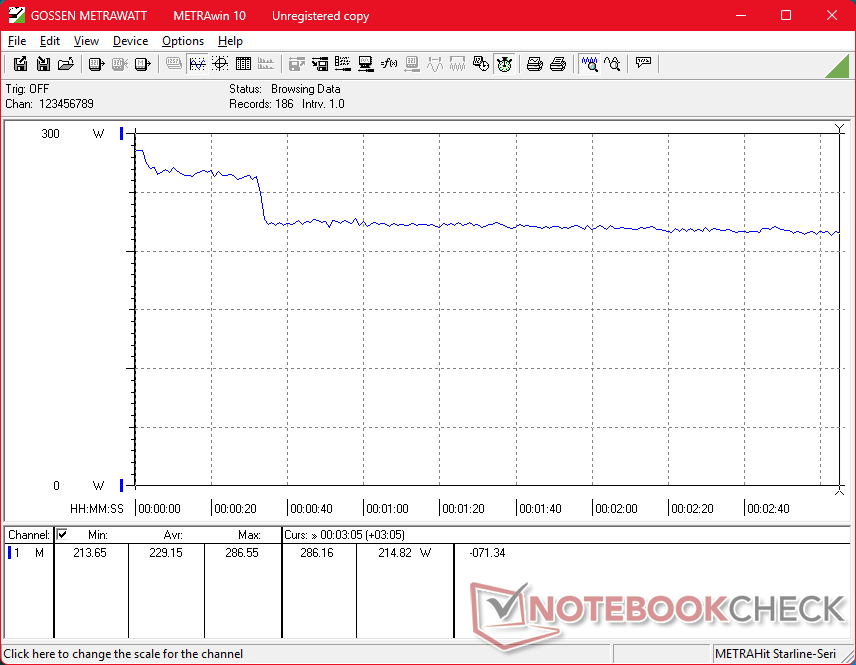Open the File menu
856x665 pixels.
click(17, 41)
